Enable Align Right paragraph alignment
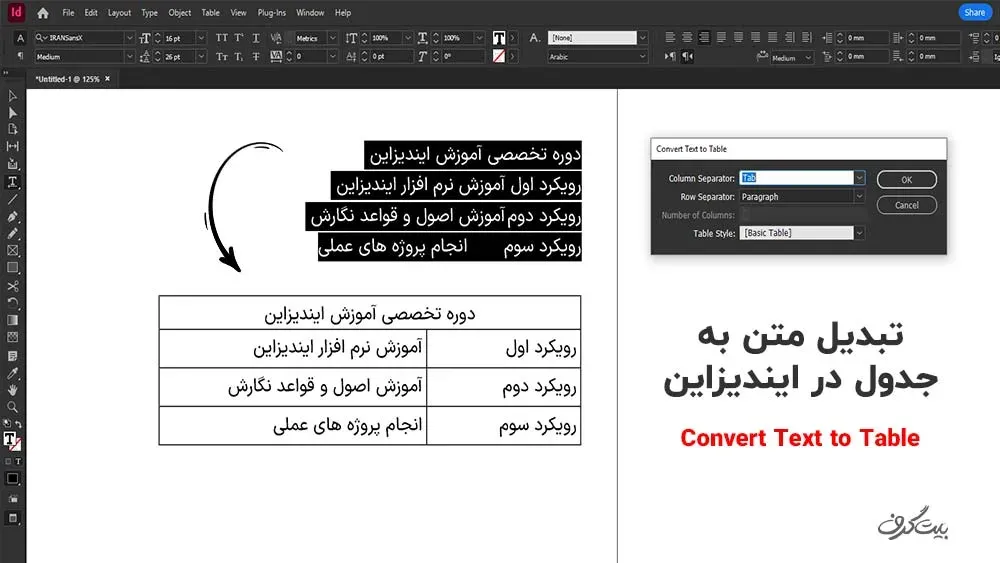The image size is (1000, 563). coord(704,38)
